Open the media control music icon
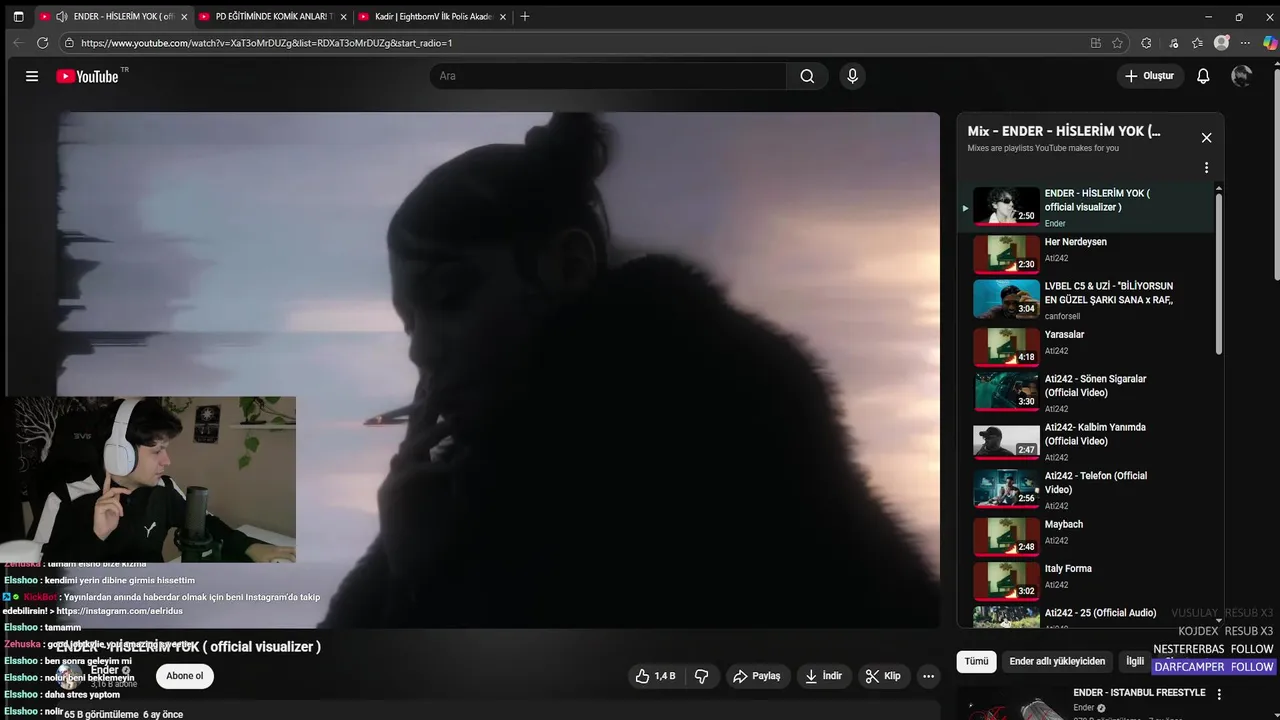Image resolution: width=1280 pixels, height=720 pixels. (x=1173, y=43)
